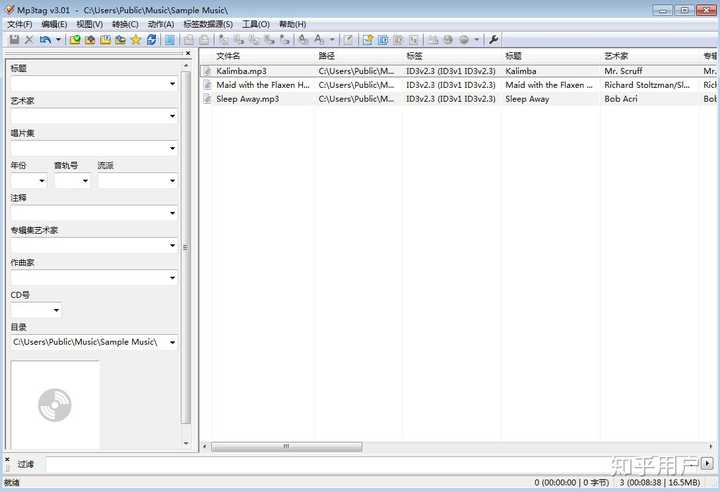
Task: Open the tag sources dropdown arrow
Action: [x=477, y=40]
